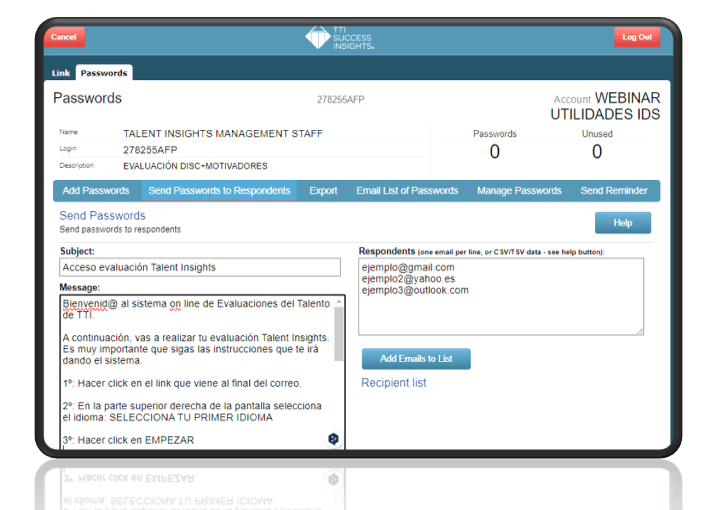Click the Log Out button
Image resolution: width=713 pixels, height=510 pixels.
[636, 37]
